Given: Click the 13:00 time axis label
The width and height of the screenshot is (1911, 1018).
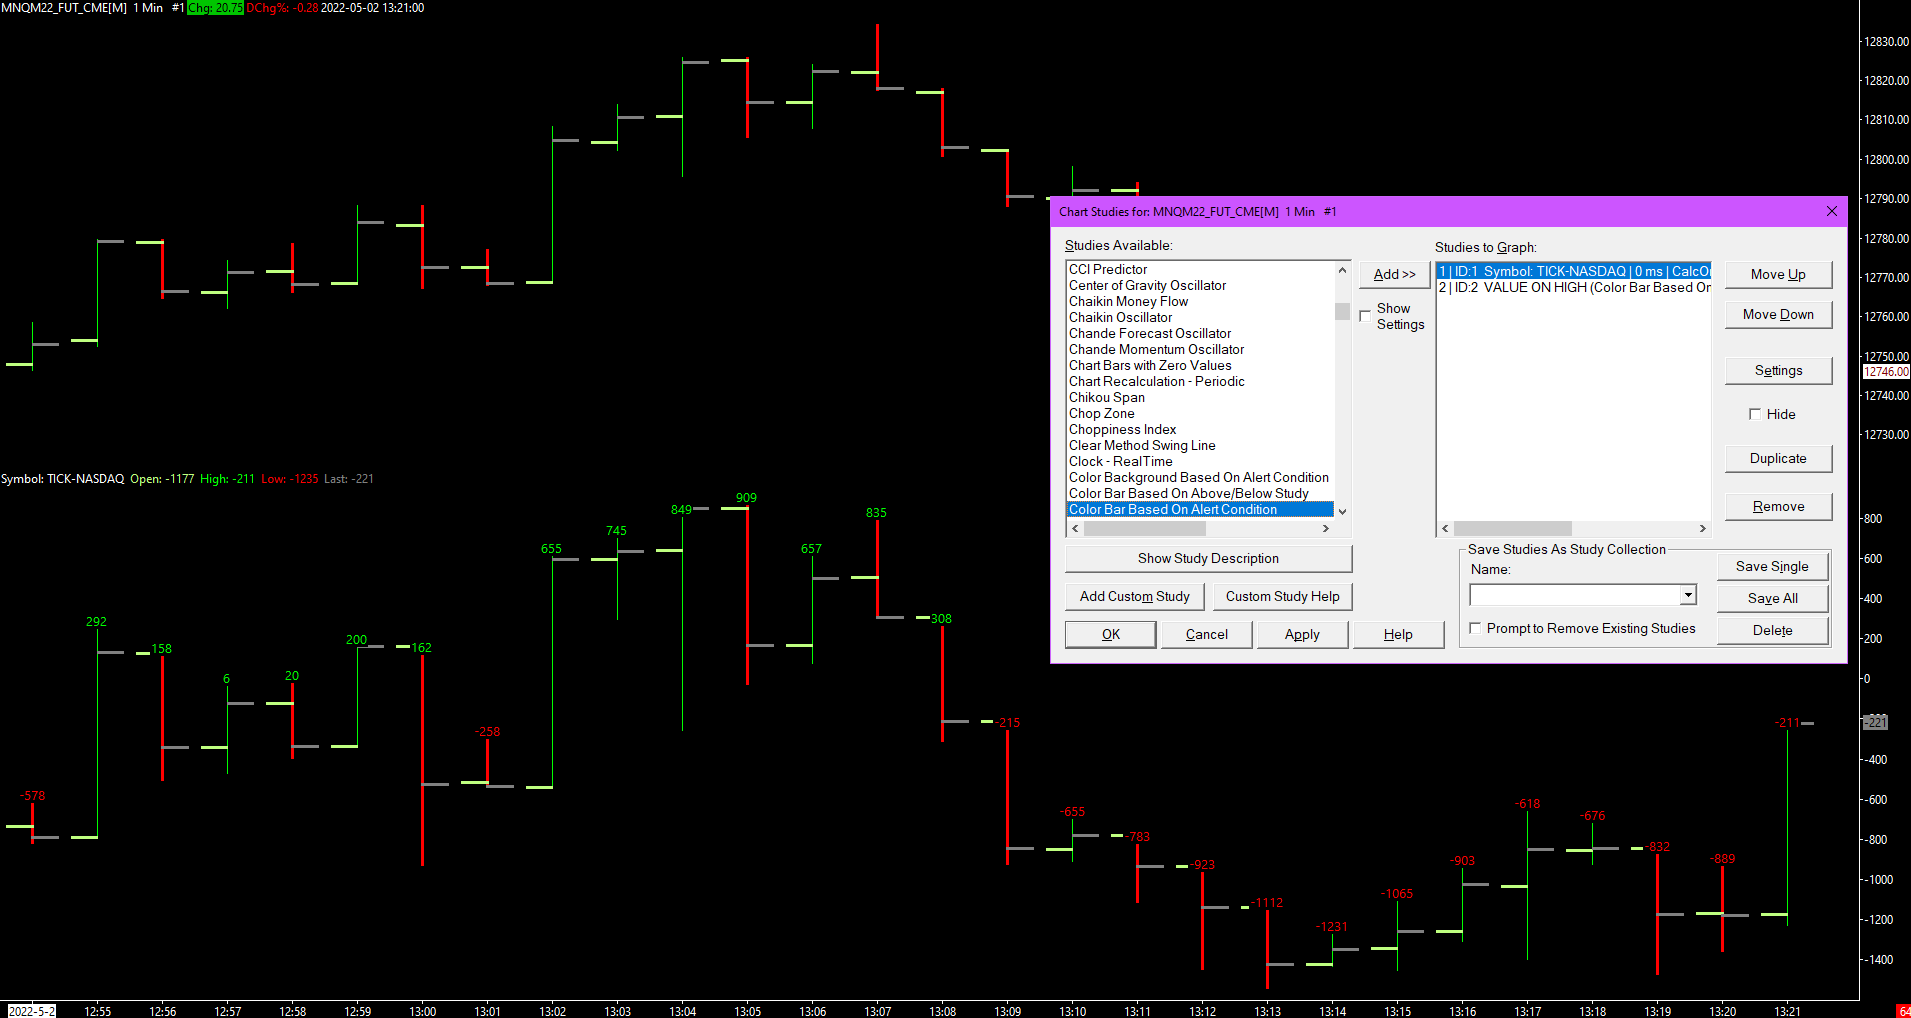Looking at the screenshot, I should [422, 1011].
